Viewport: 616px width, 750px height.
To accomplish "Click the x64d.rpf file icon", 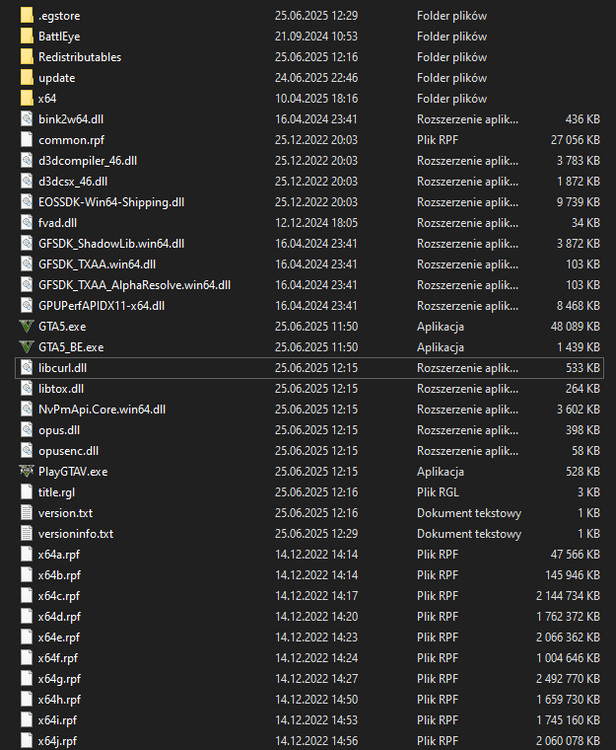I will pos(27,617).
